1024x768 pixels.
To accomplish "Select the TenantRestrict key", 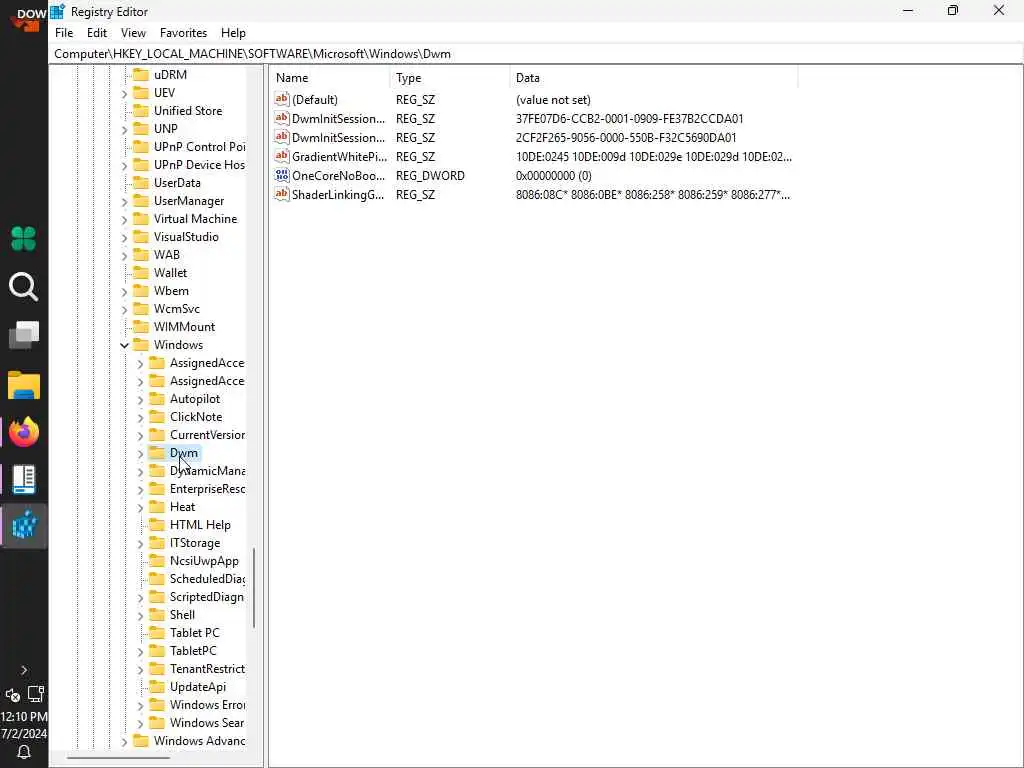I will click(207, 669).
